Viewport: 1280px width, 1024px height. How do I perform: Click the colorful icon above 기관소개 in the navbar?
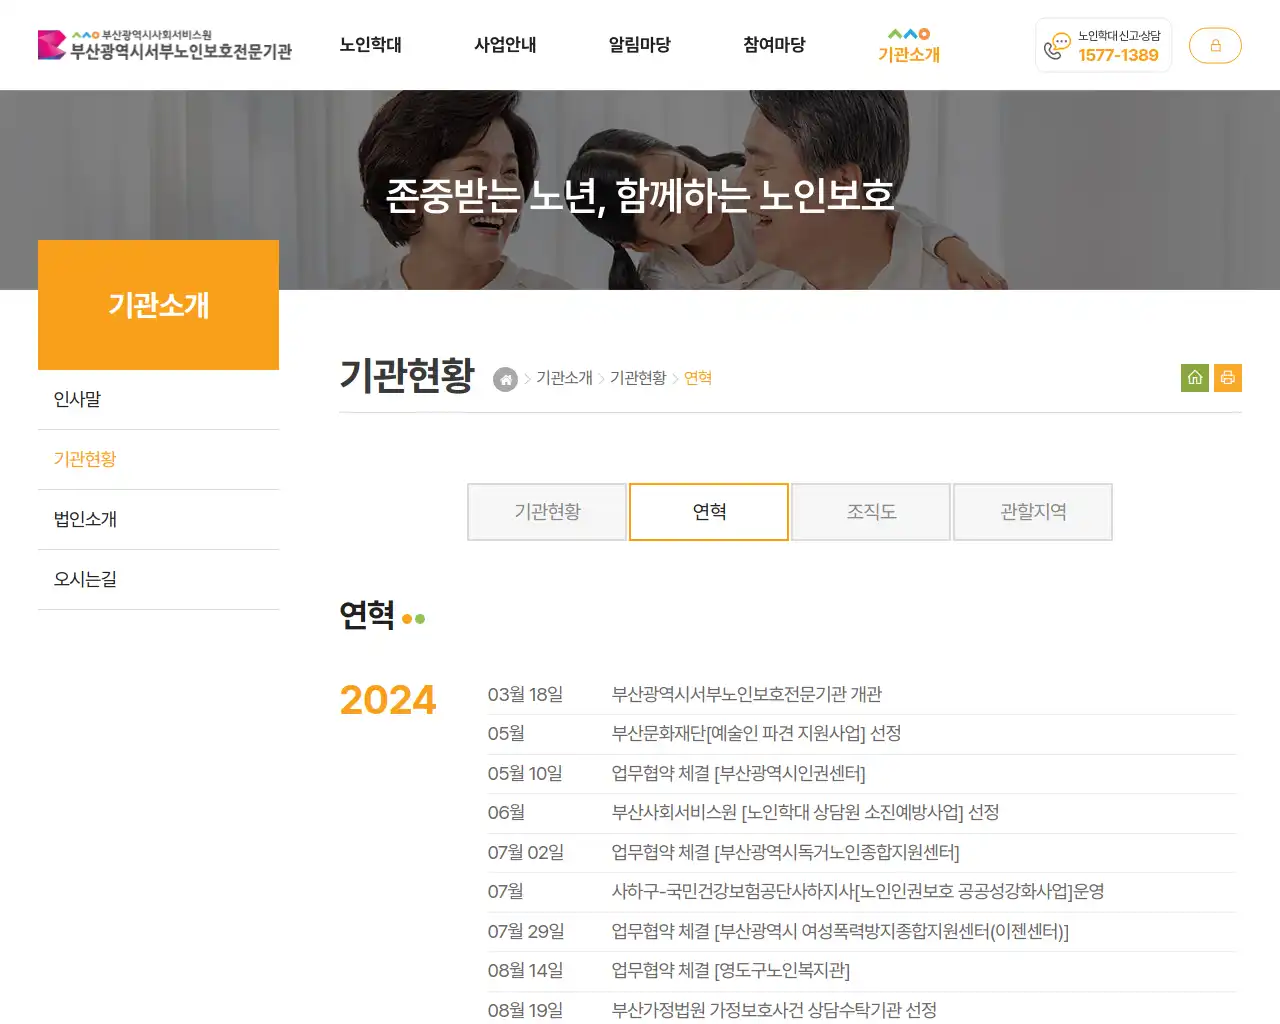pyautogui.click(x=908, y=32)
